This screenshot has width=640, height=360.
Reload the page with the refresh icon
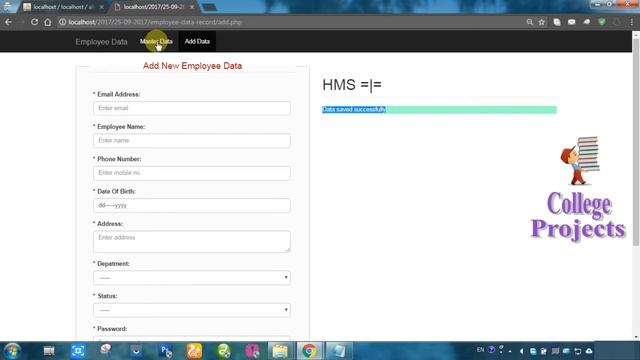click(x=34, y=22)
